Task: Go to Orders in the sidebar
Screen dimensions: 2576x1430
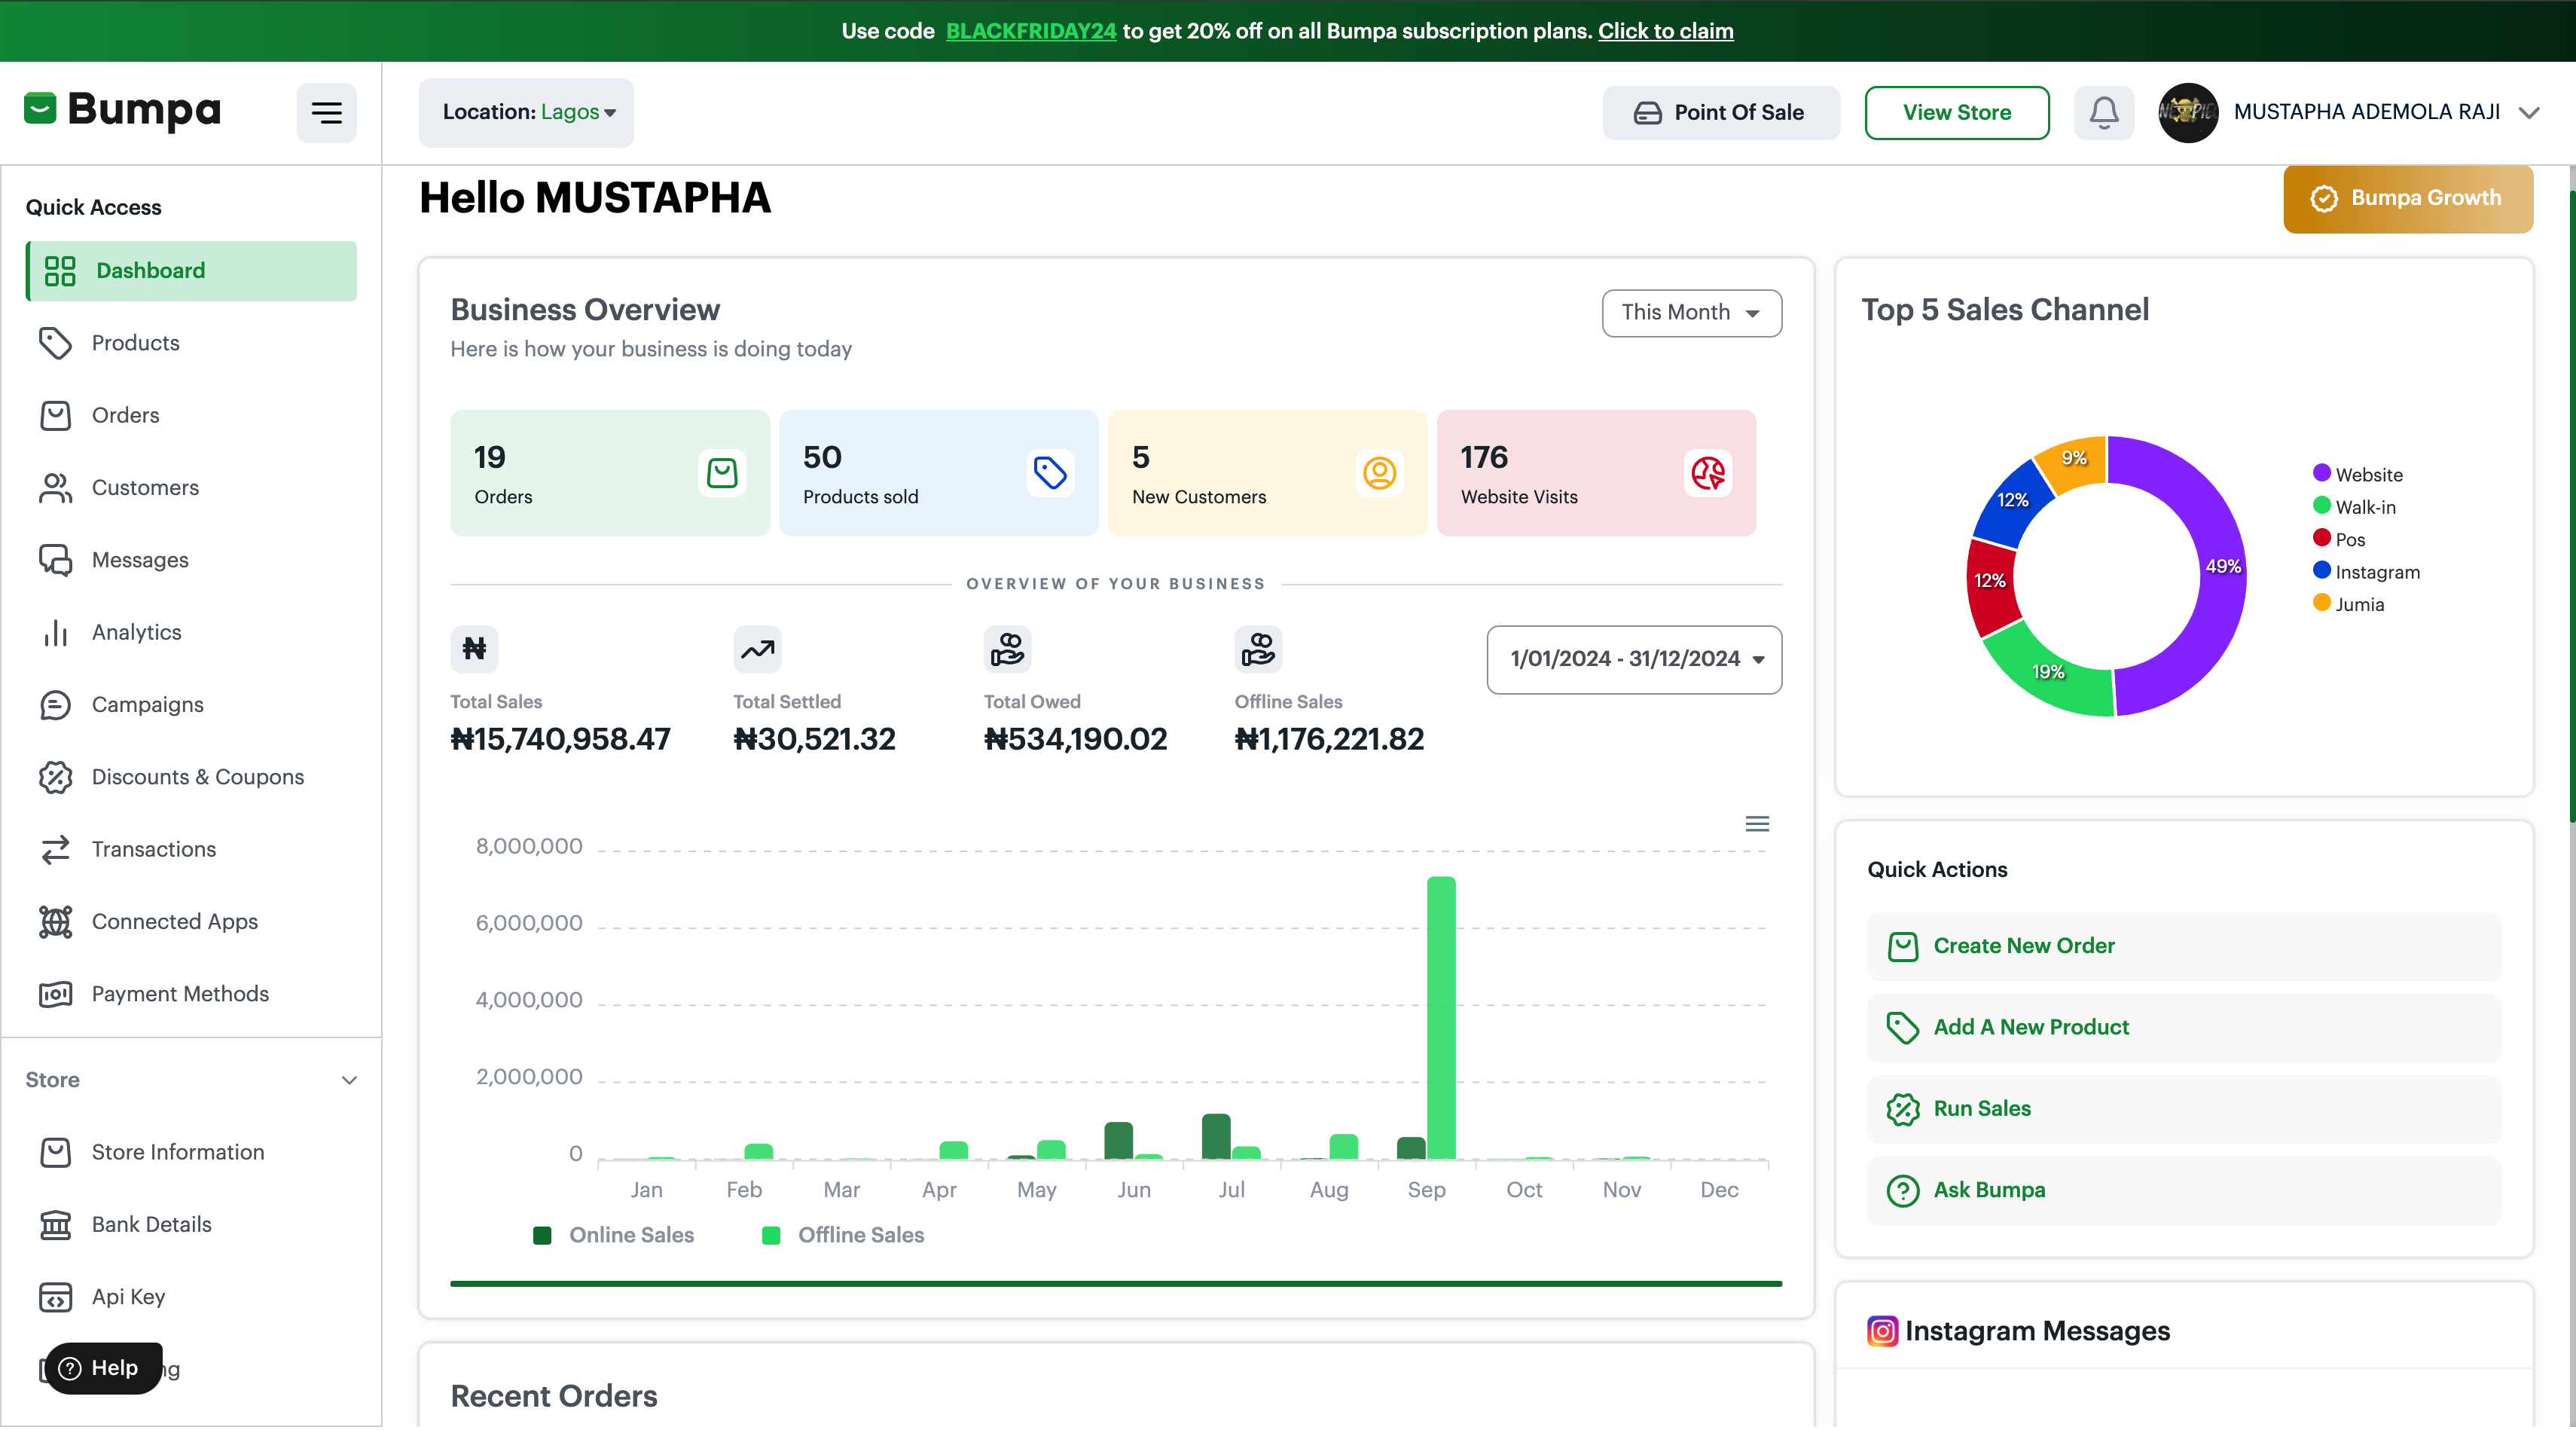Action: click(191, 415)
